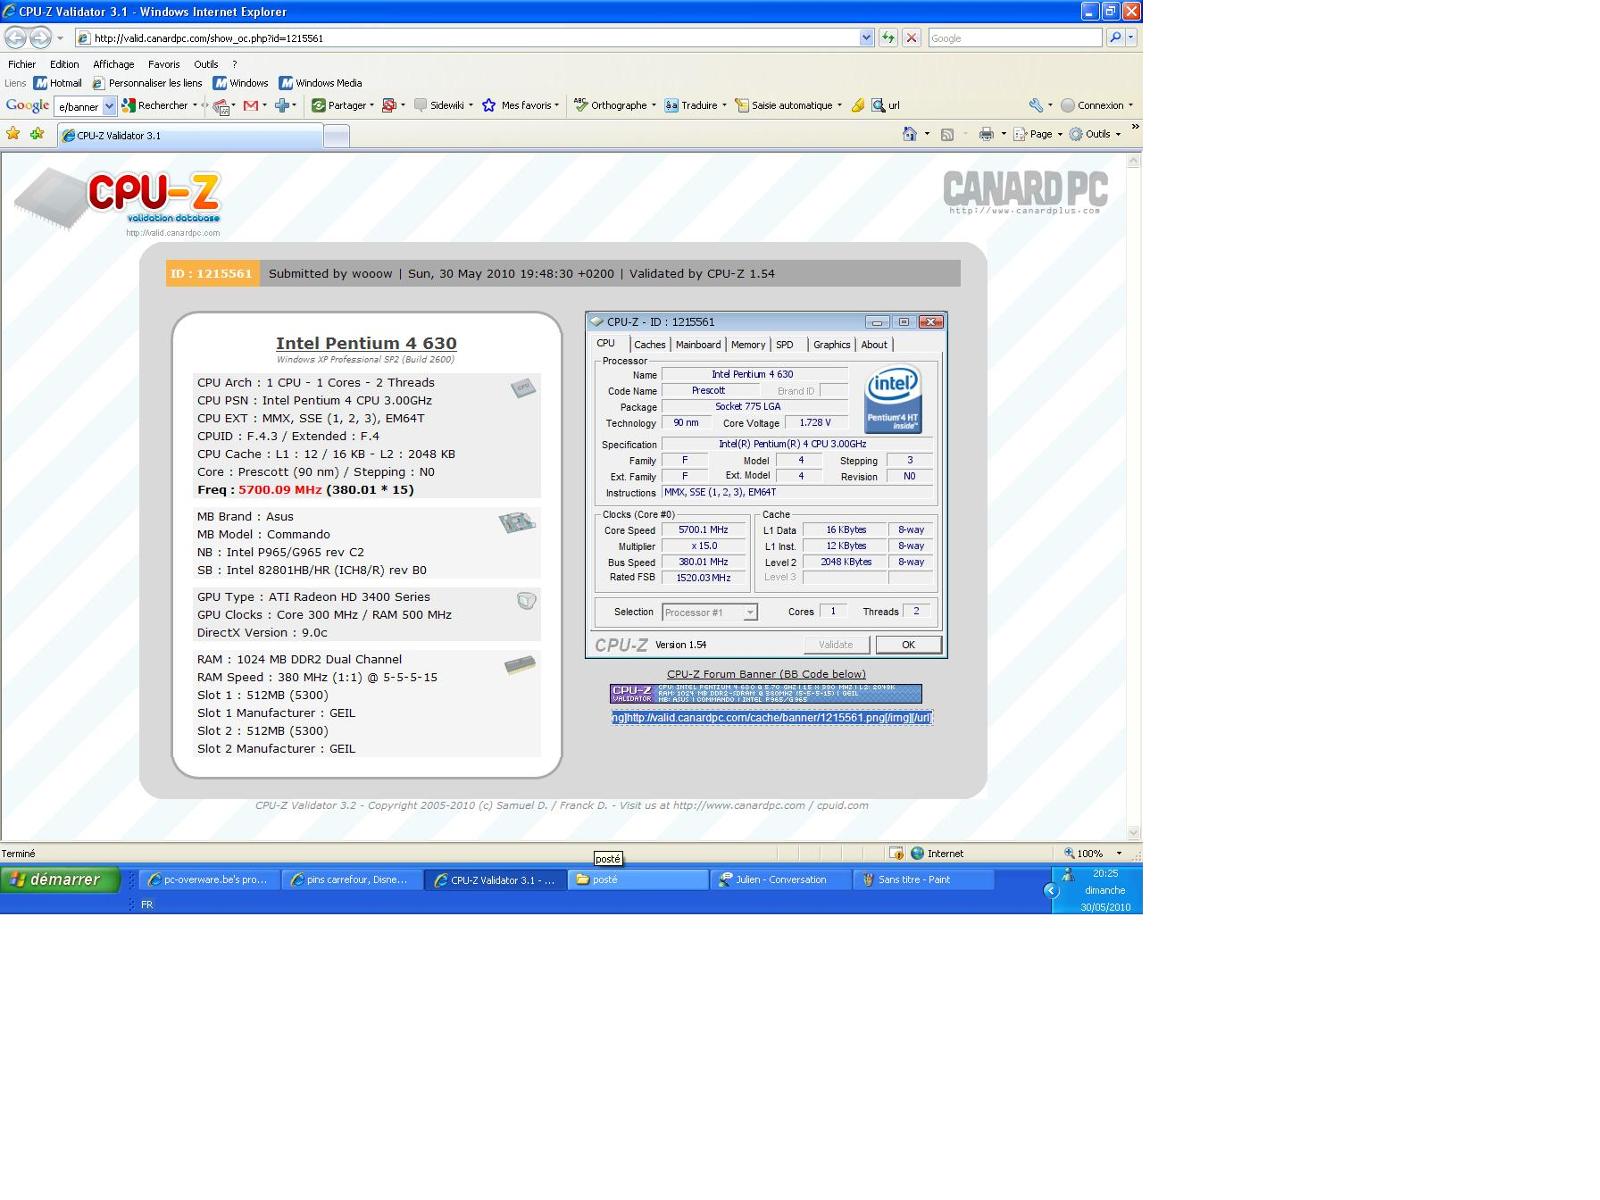Click the Traduire translate button
Image resolution: width=1600 pixels, height=1200 pixels.
[x=695, y=105]
